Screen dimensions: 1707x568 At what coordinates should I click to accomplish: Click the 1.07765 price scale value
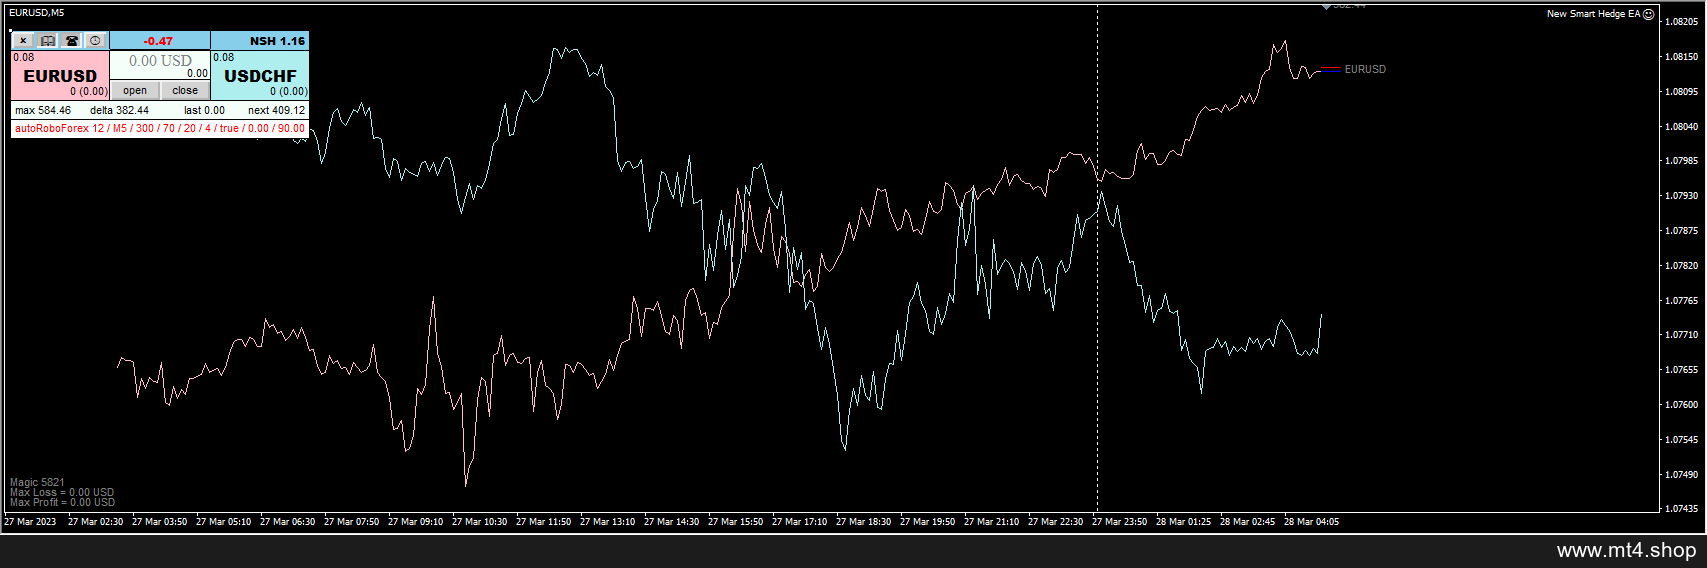click(x=1682, y=300)
